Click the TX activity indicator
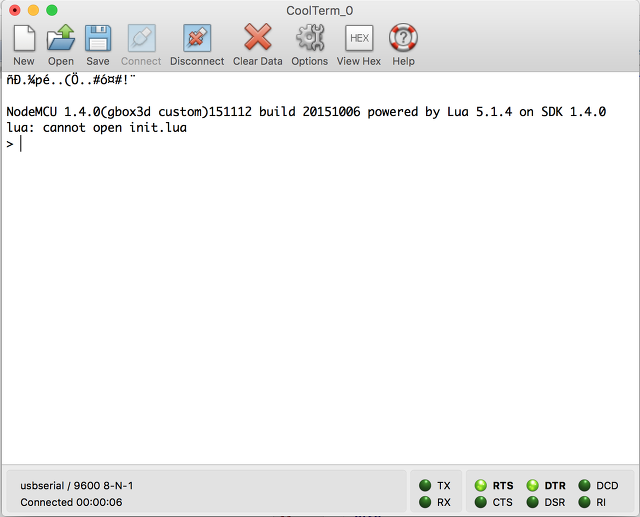Image resolution: width=640 pixels, height=517 pixels. click(425, 485)
